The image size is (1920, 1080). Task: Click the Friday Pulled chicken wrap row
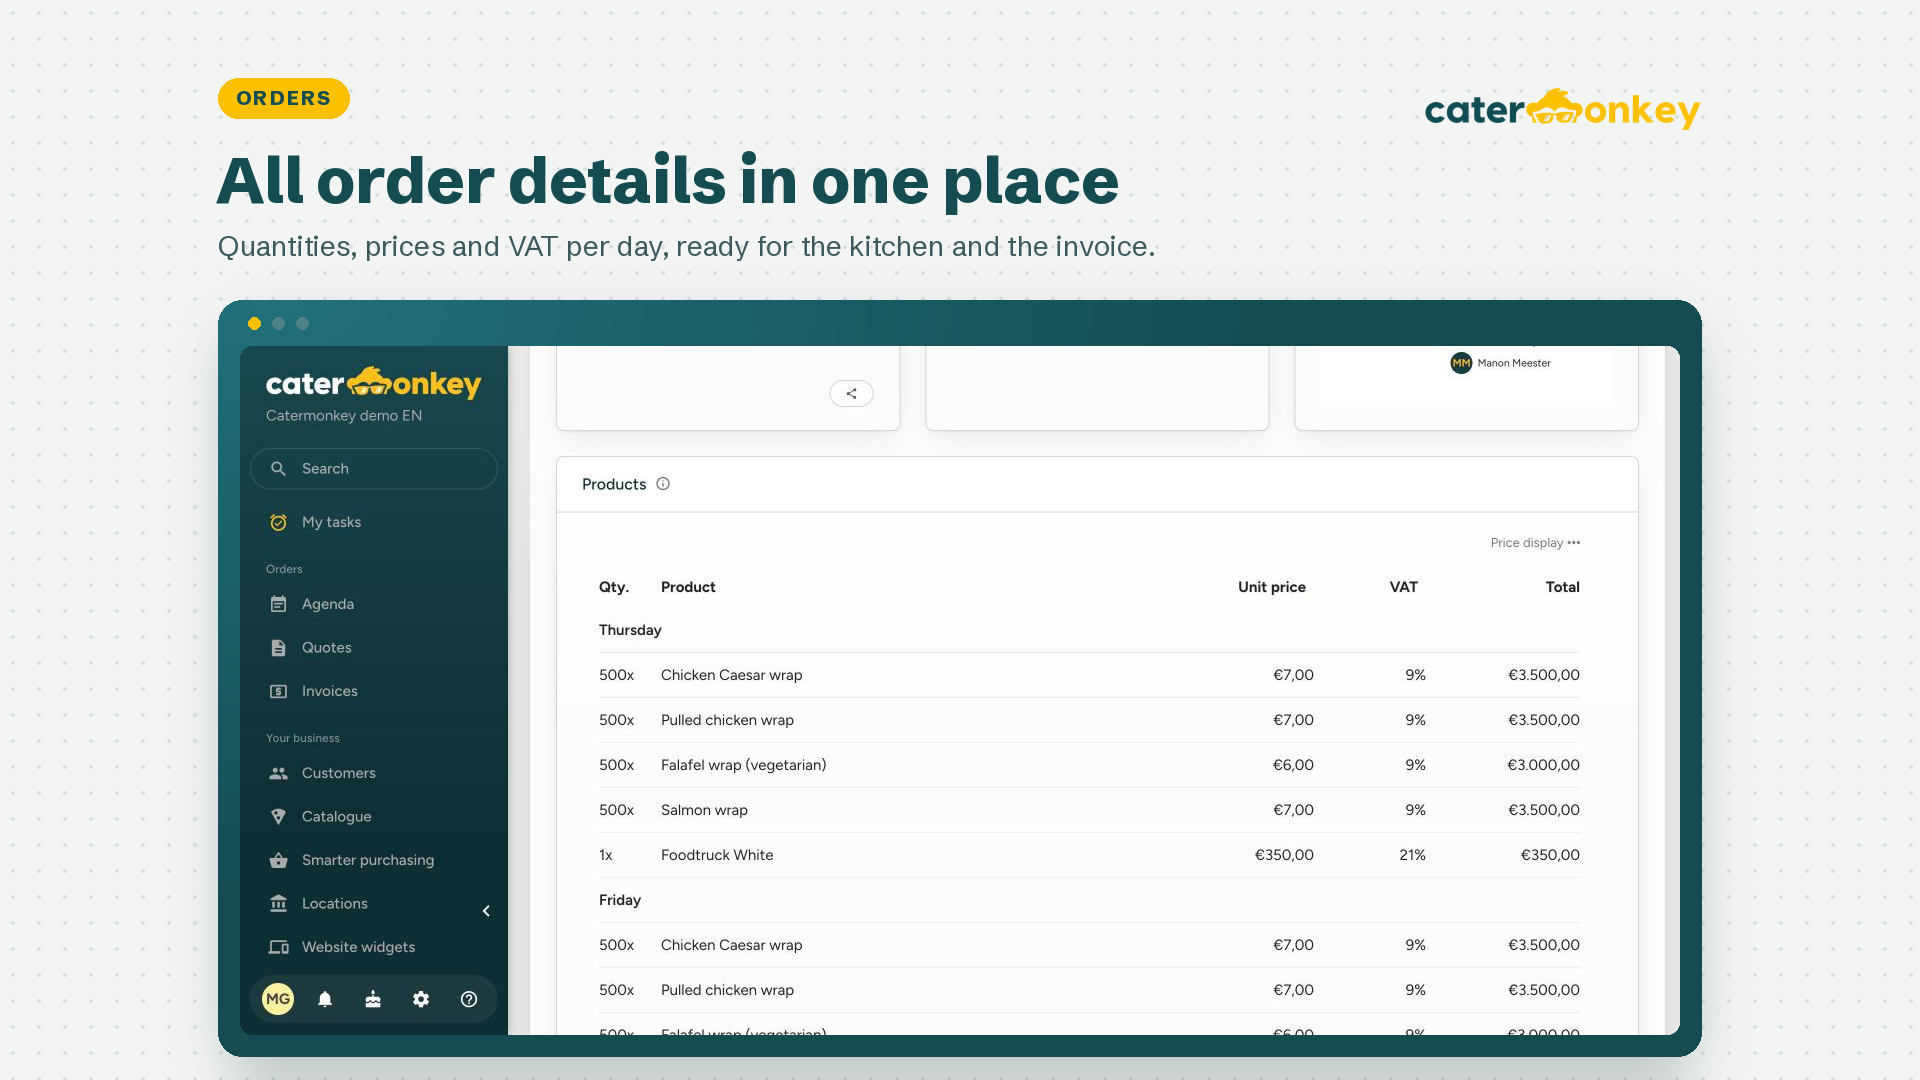tap(1089, 990)
